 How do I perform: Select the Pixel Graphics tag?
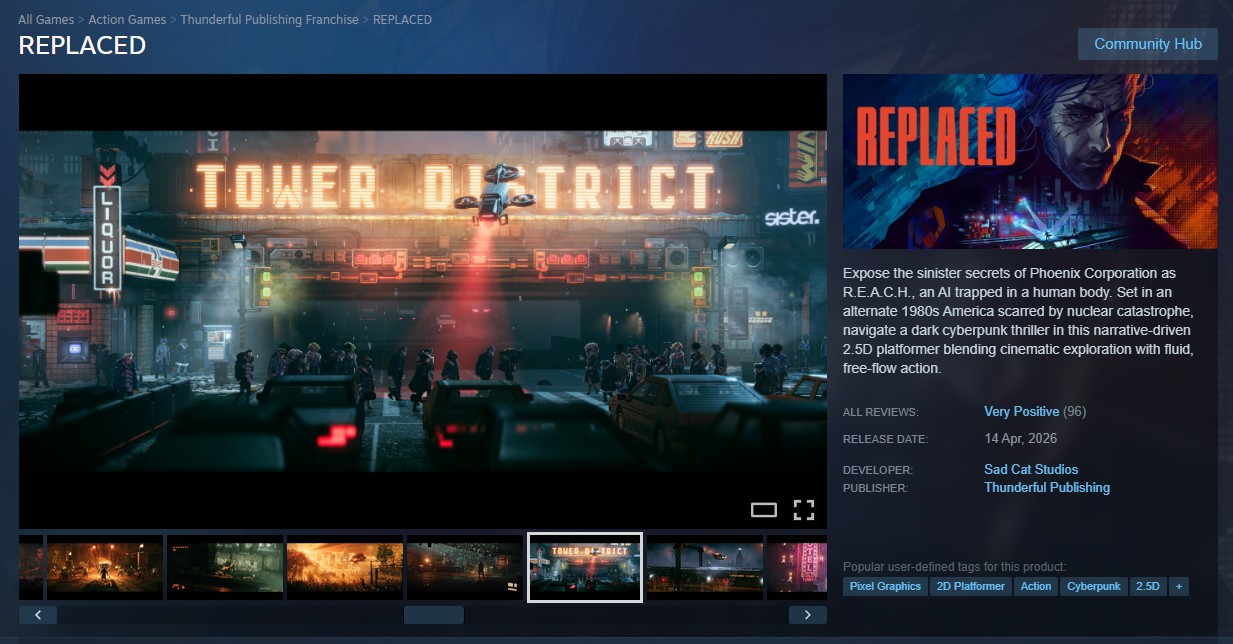[x=885, y=587]
